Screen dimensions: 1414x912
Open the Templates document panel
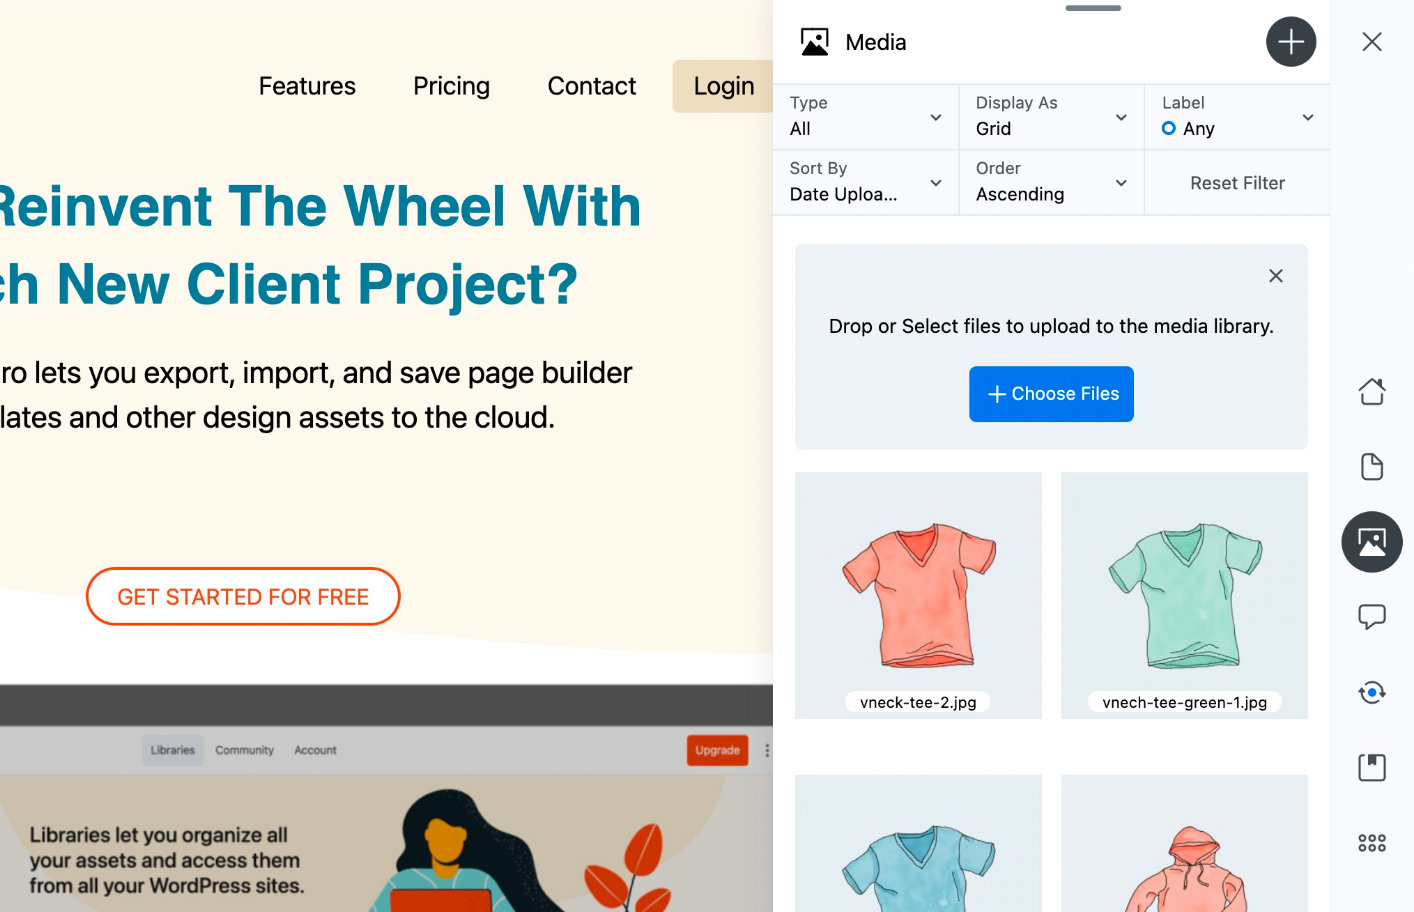(x=1371, y=467)
